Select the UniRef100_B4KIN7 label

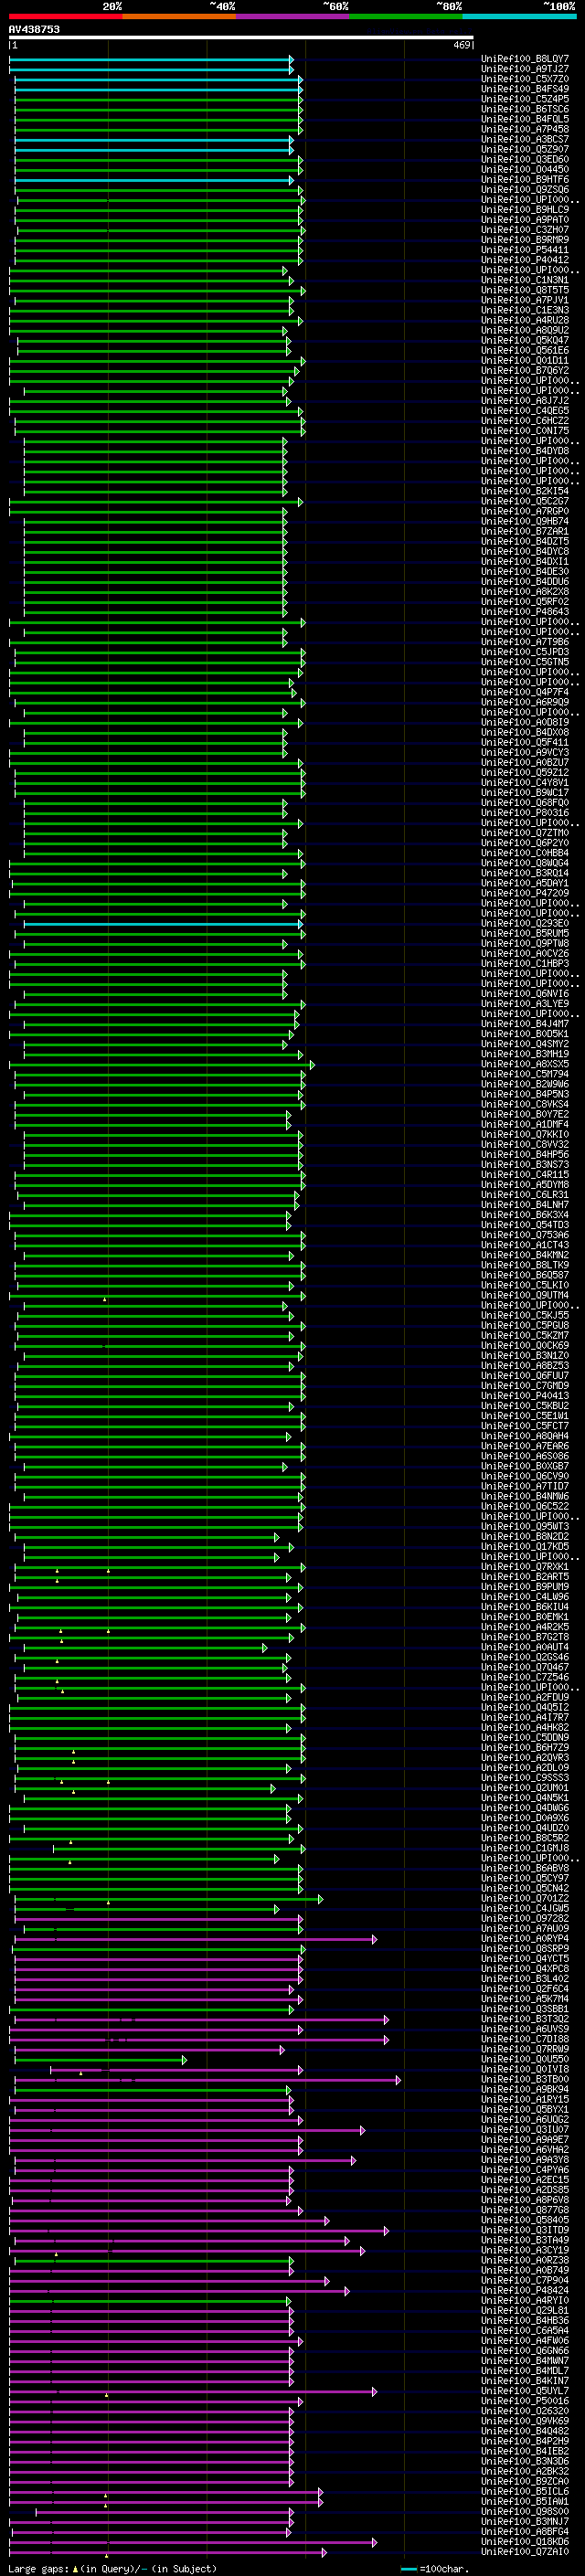525,2381
